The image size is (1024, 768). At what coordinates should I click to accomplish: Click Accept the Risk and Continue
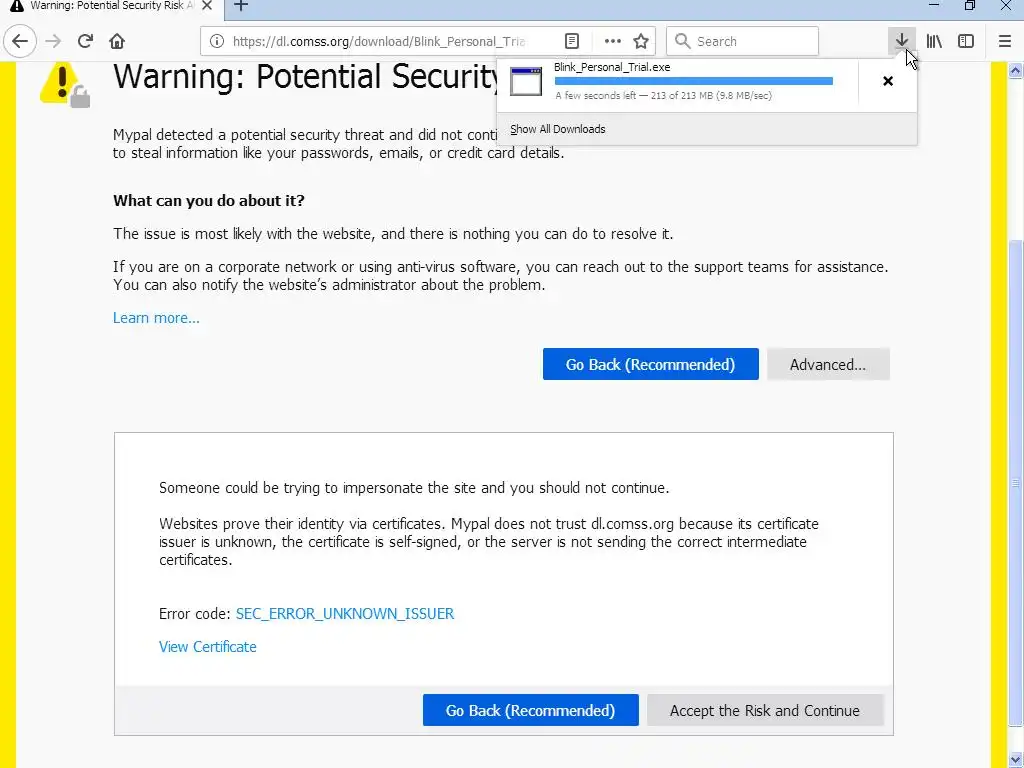coord(764,710)
